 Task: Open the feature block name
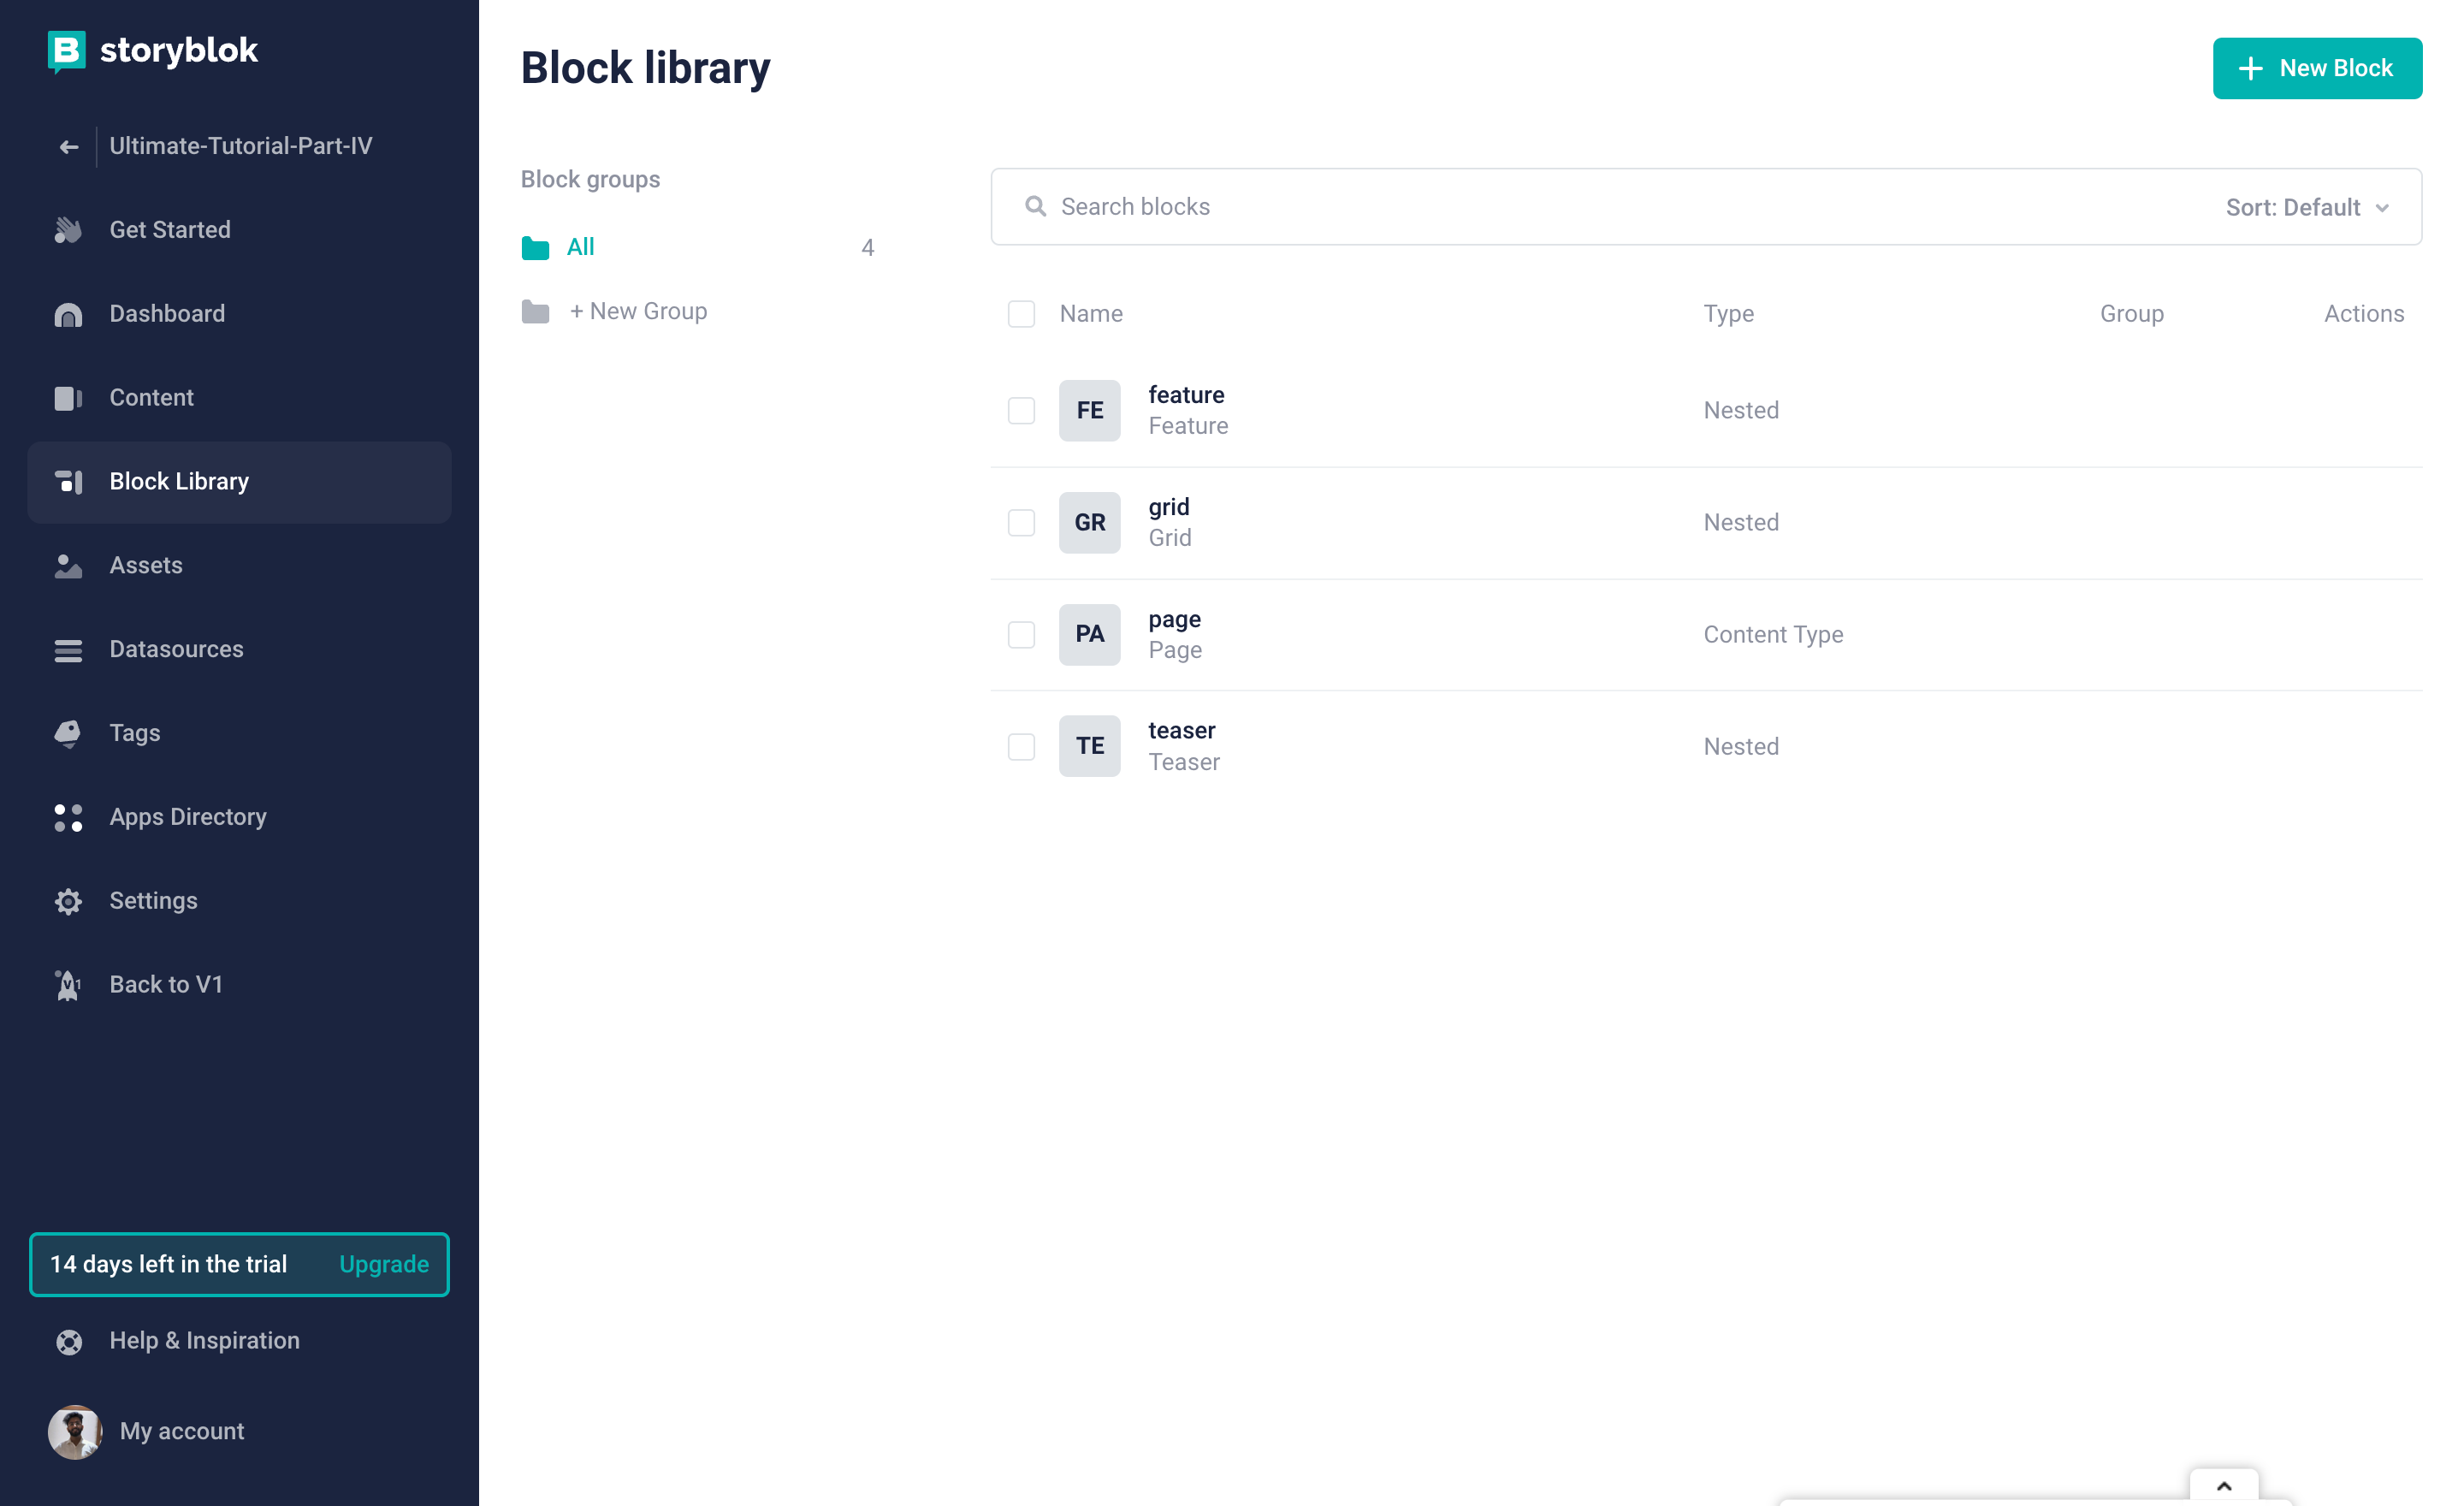(1186, 395)
